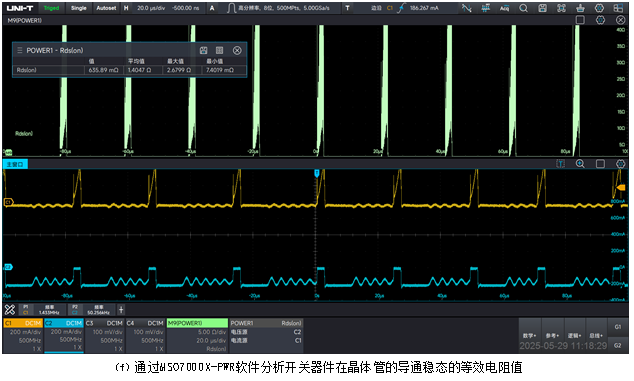The height and width of the screenshot is (381, 634).
Task: Click the Rds(on) maximum value 2.6799 Ω
Action: (179, 70)
